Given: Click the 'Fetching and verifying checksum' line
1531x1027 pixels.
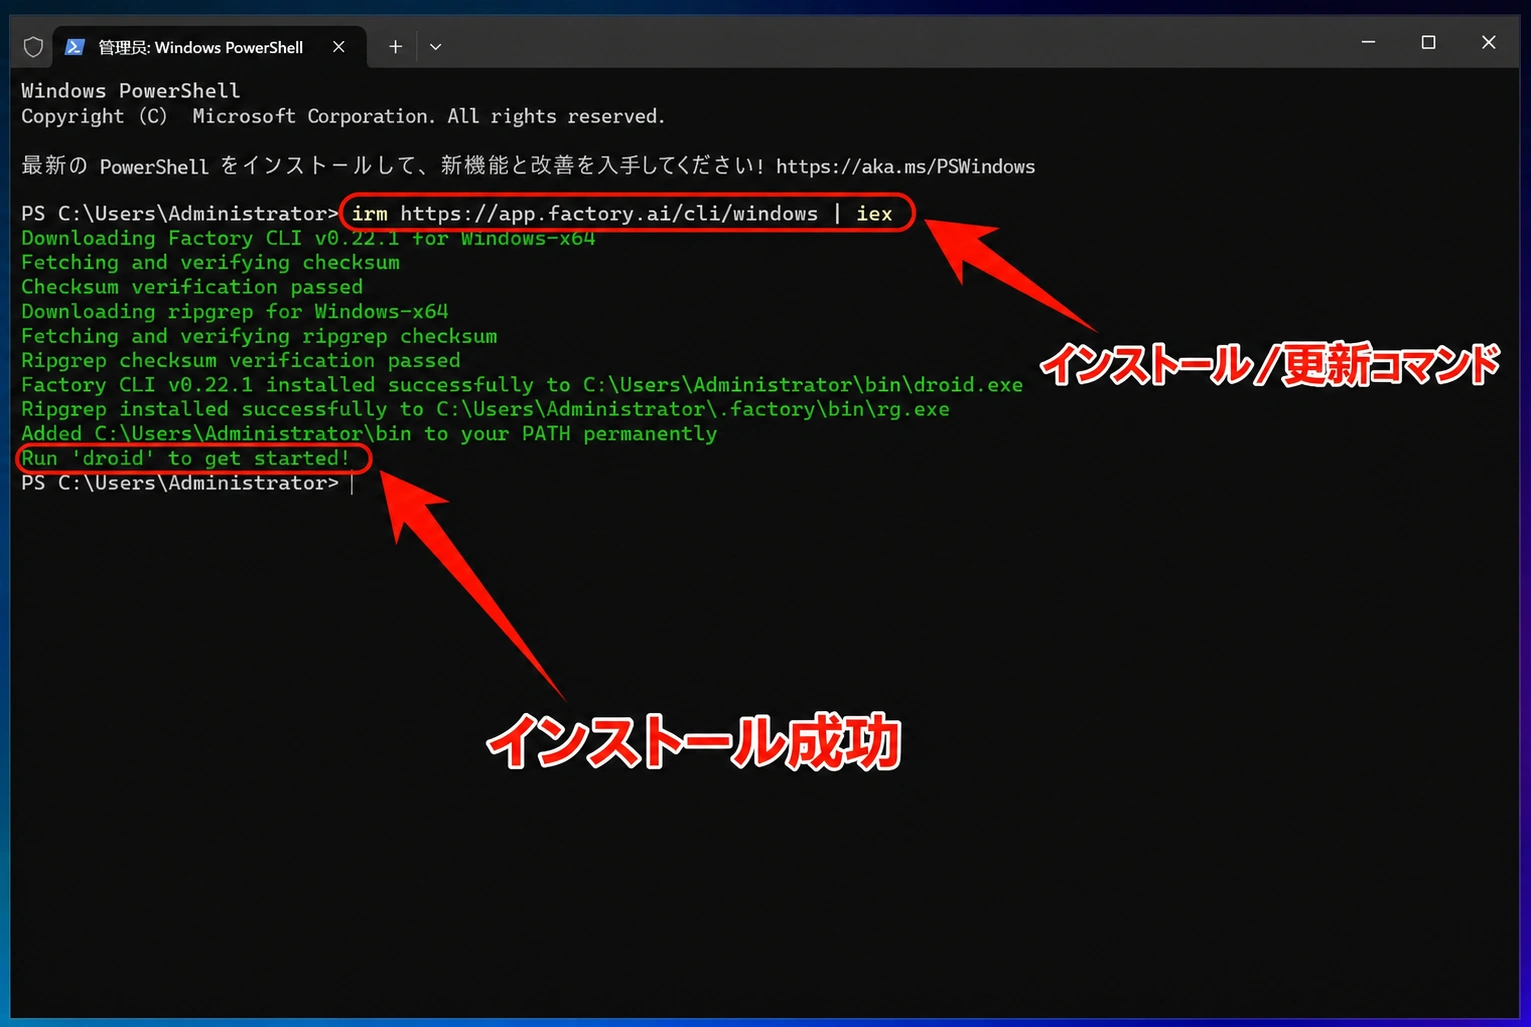Looking at the screenshot, I should click(x=210, y=262).
